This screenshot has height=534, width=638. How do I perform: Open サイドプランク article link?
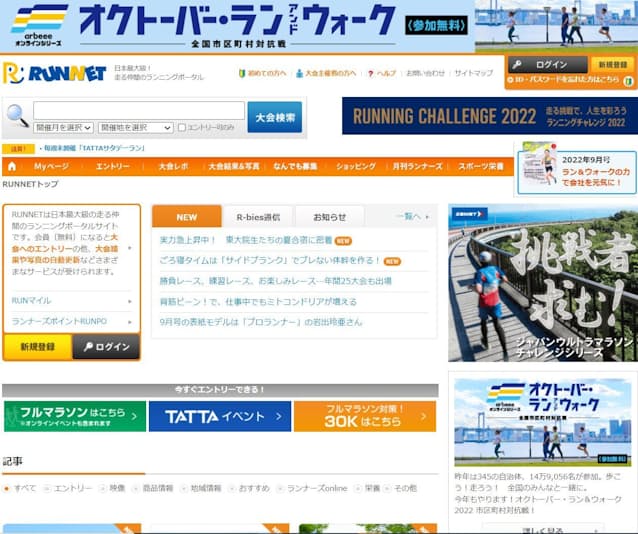(270, 260)
